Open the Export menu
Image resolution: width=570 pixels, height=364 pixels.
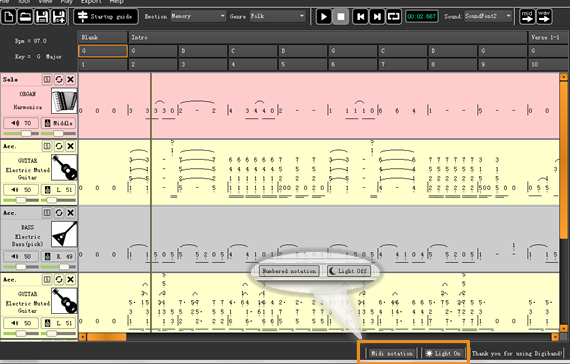91,2
